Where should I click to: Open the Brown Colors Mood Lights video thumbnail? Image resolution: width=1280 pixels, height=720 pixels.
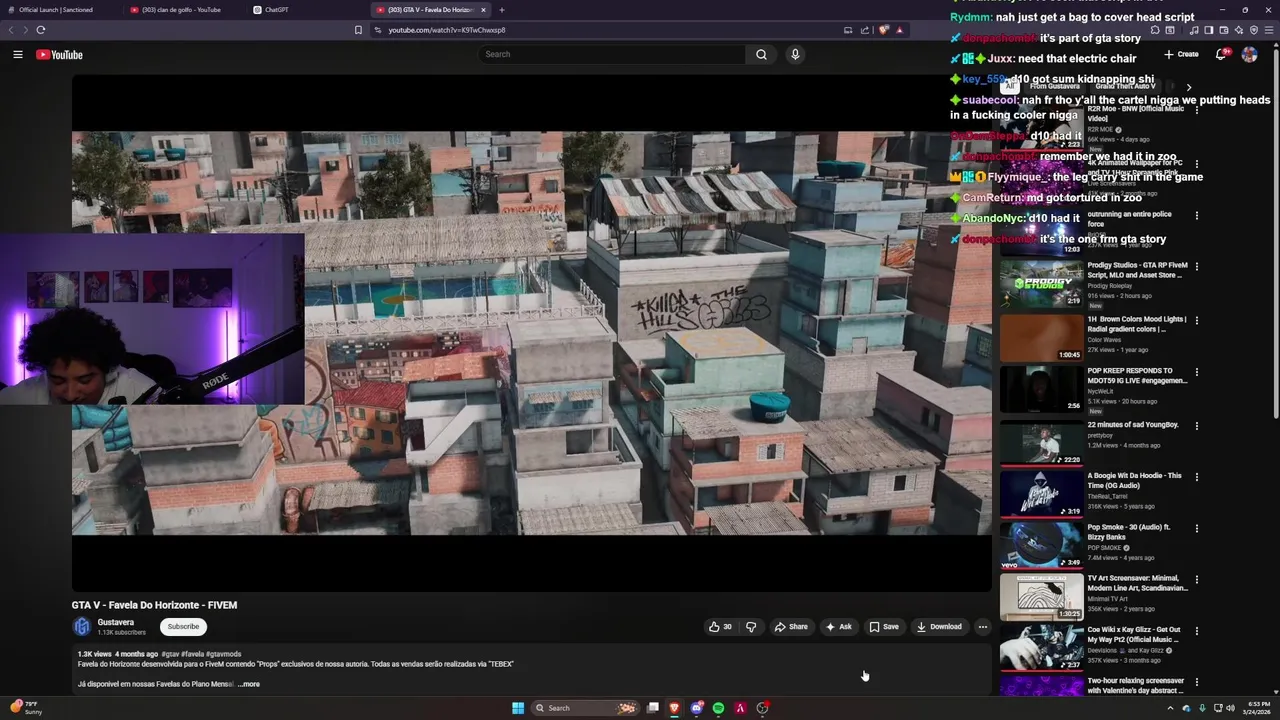point(1041,338)
